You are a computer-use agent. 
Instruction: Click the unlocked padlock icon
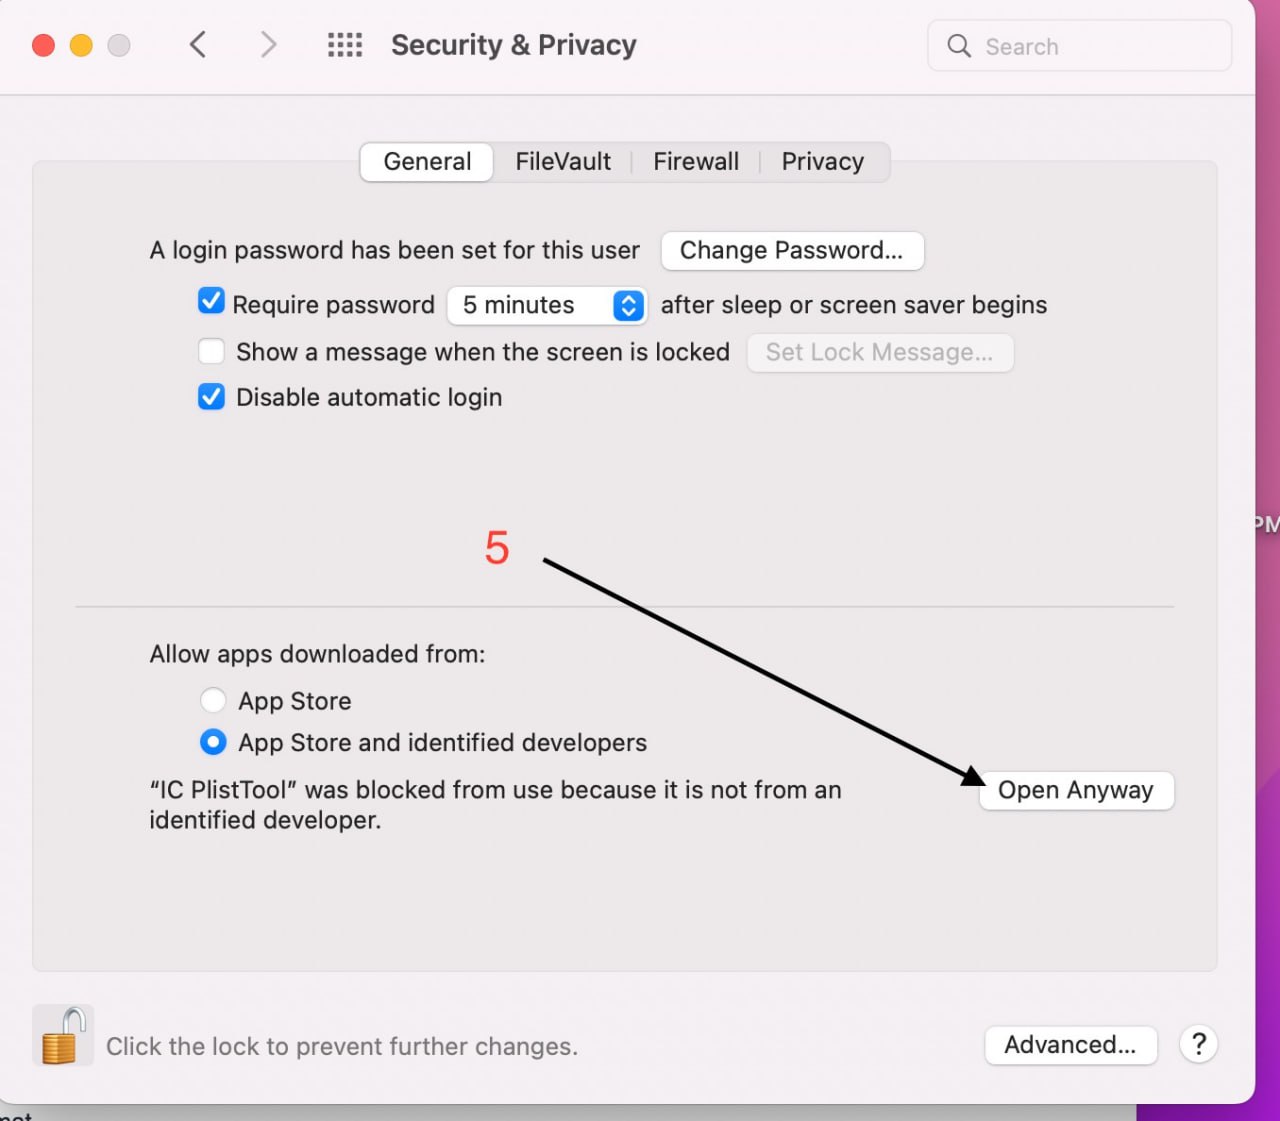63,1035
